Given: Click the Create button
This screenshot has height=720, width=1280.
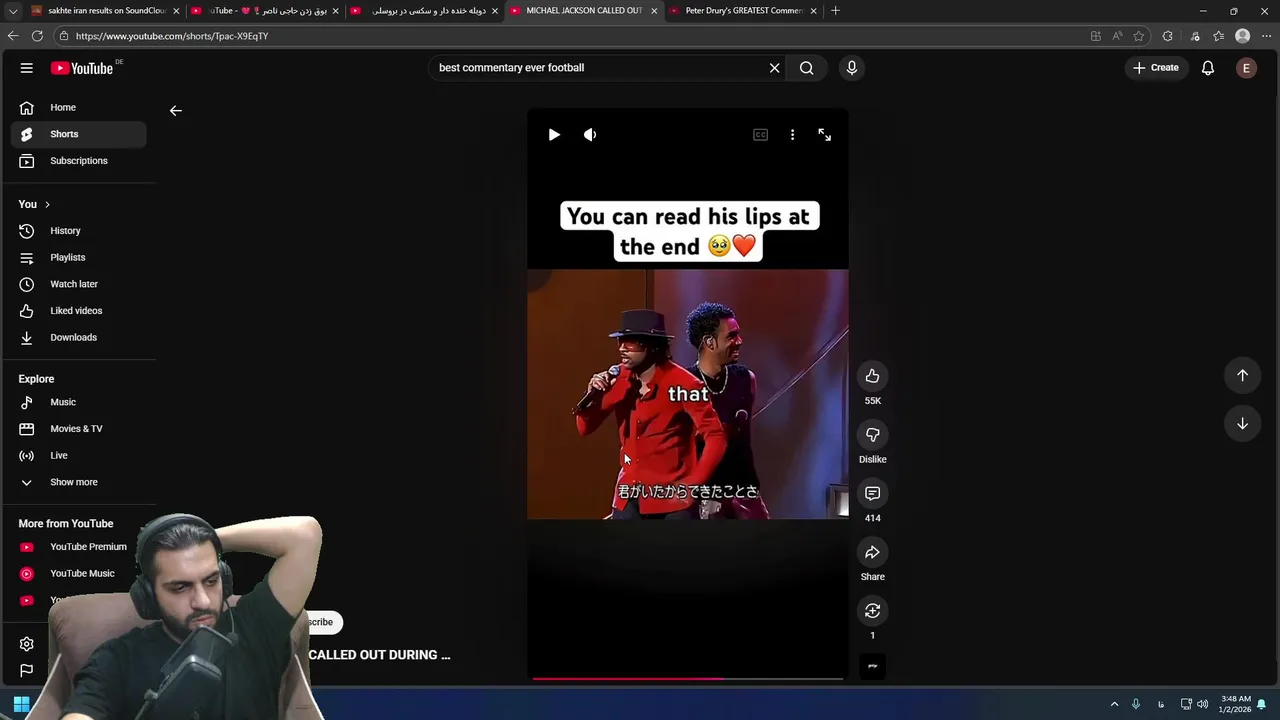Looking at the screenshot, I should (1156, 68).
